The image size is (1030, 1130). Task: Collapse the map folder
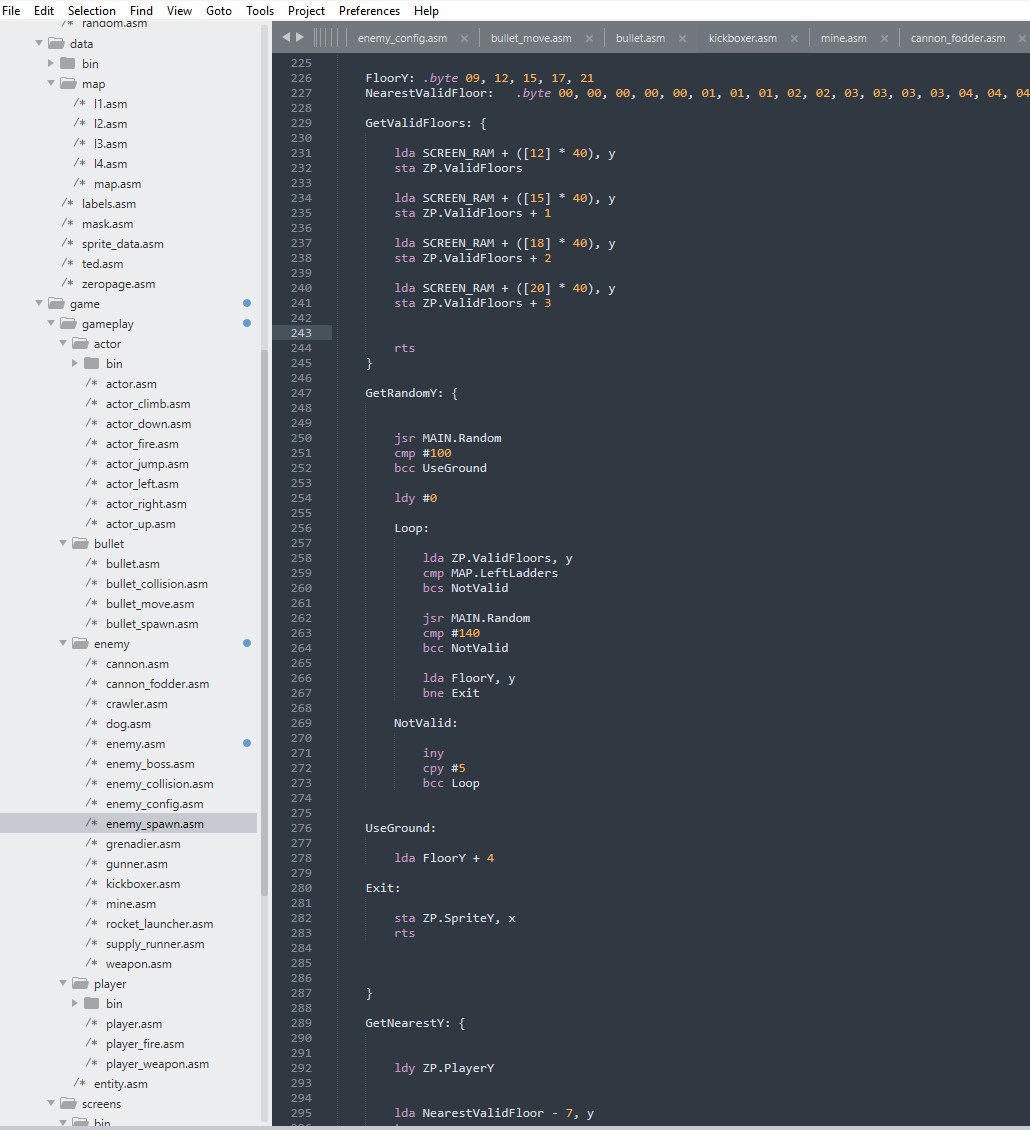click(x=51, y=84)
